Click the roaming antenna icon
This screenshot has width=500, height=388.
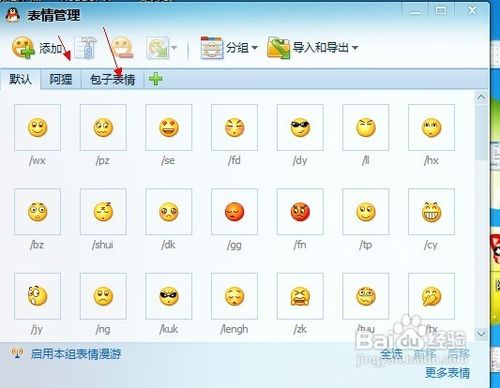coord(17,353)
